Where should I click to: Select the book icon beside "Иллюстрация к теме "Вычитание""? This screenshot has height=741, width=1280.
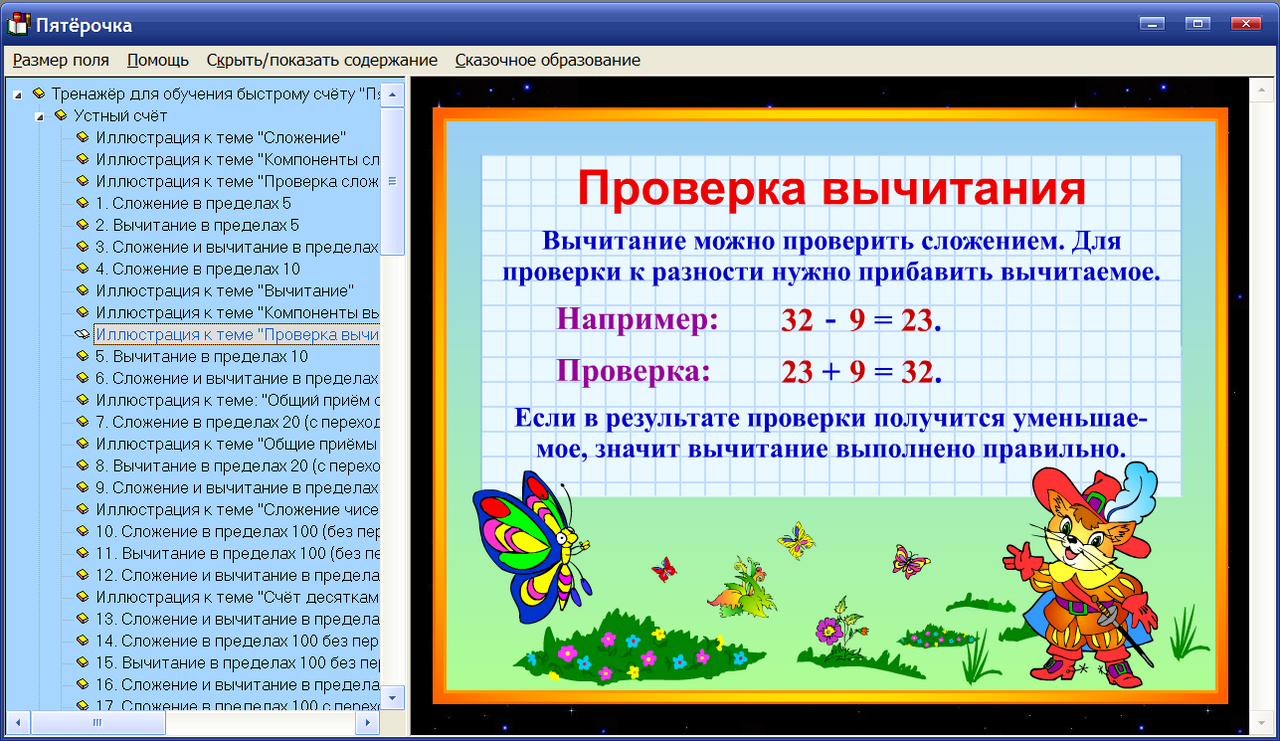click(82, 289)
